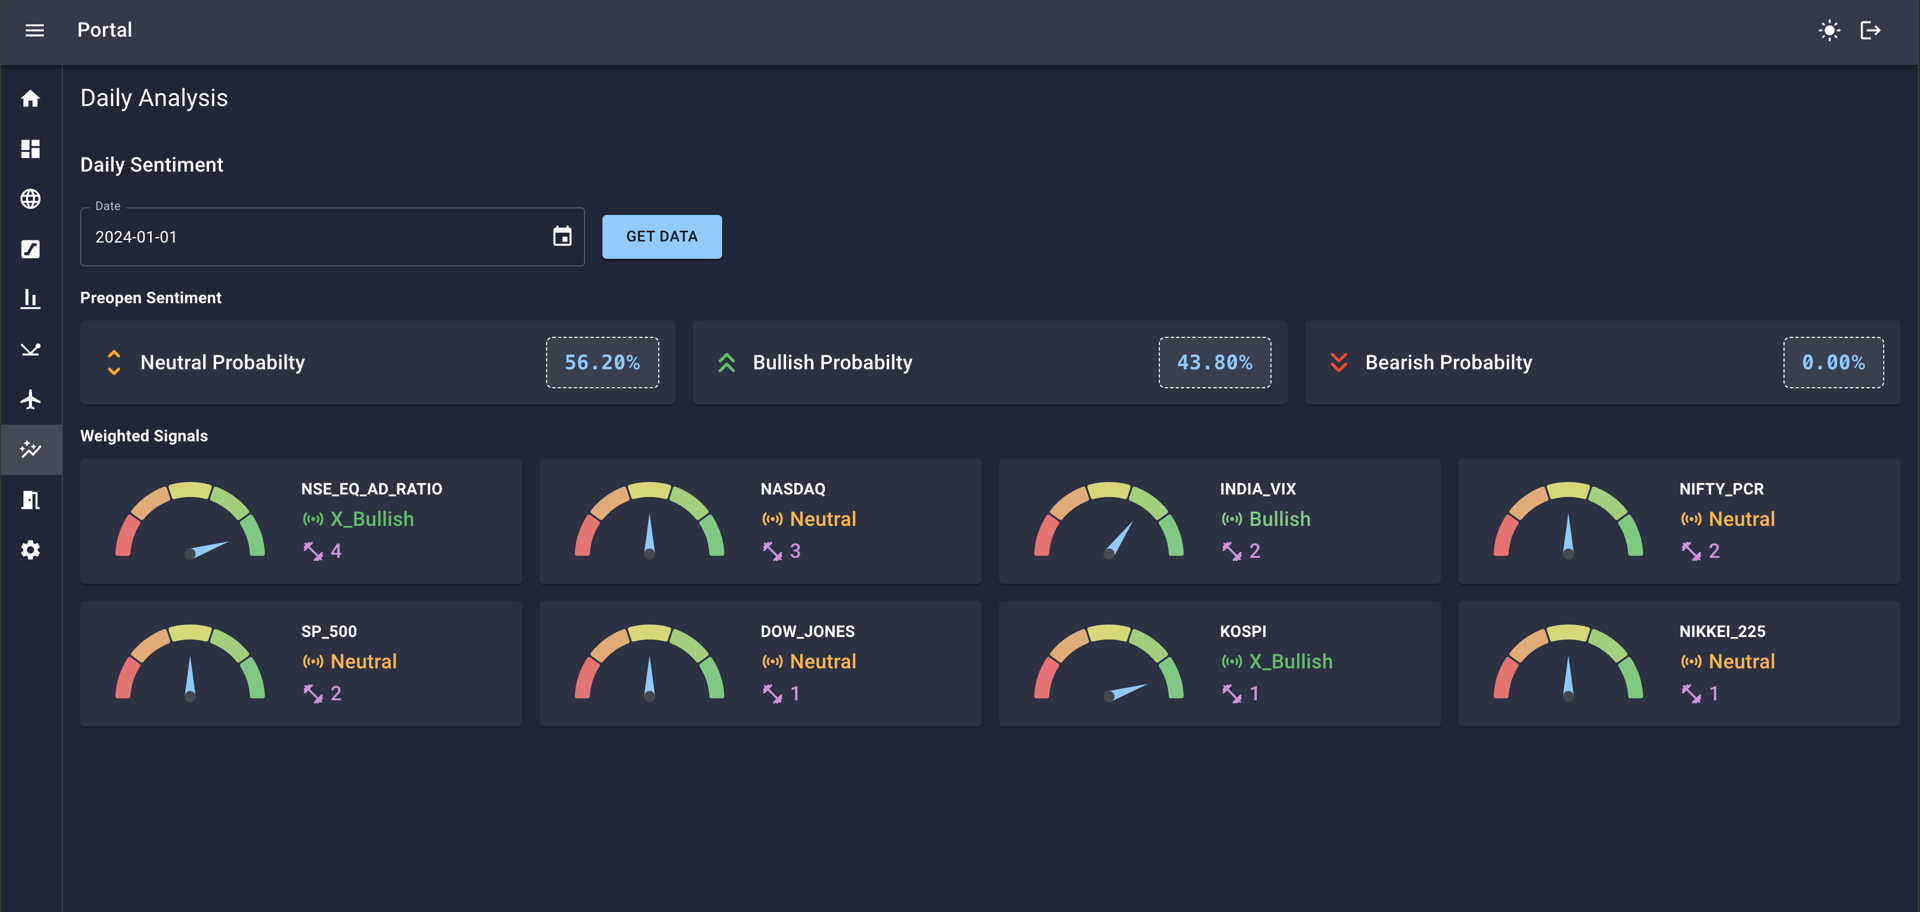
Task: Click the weight arrow icon in NIFTY_PCR card
Action: click(1691, 551)
